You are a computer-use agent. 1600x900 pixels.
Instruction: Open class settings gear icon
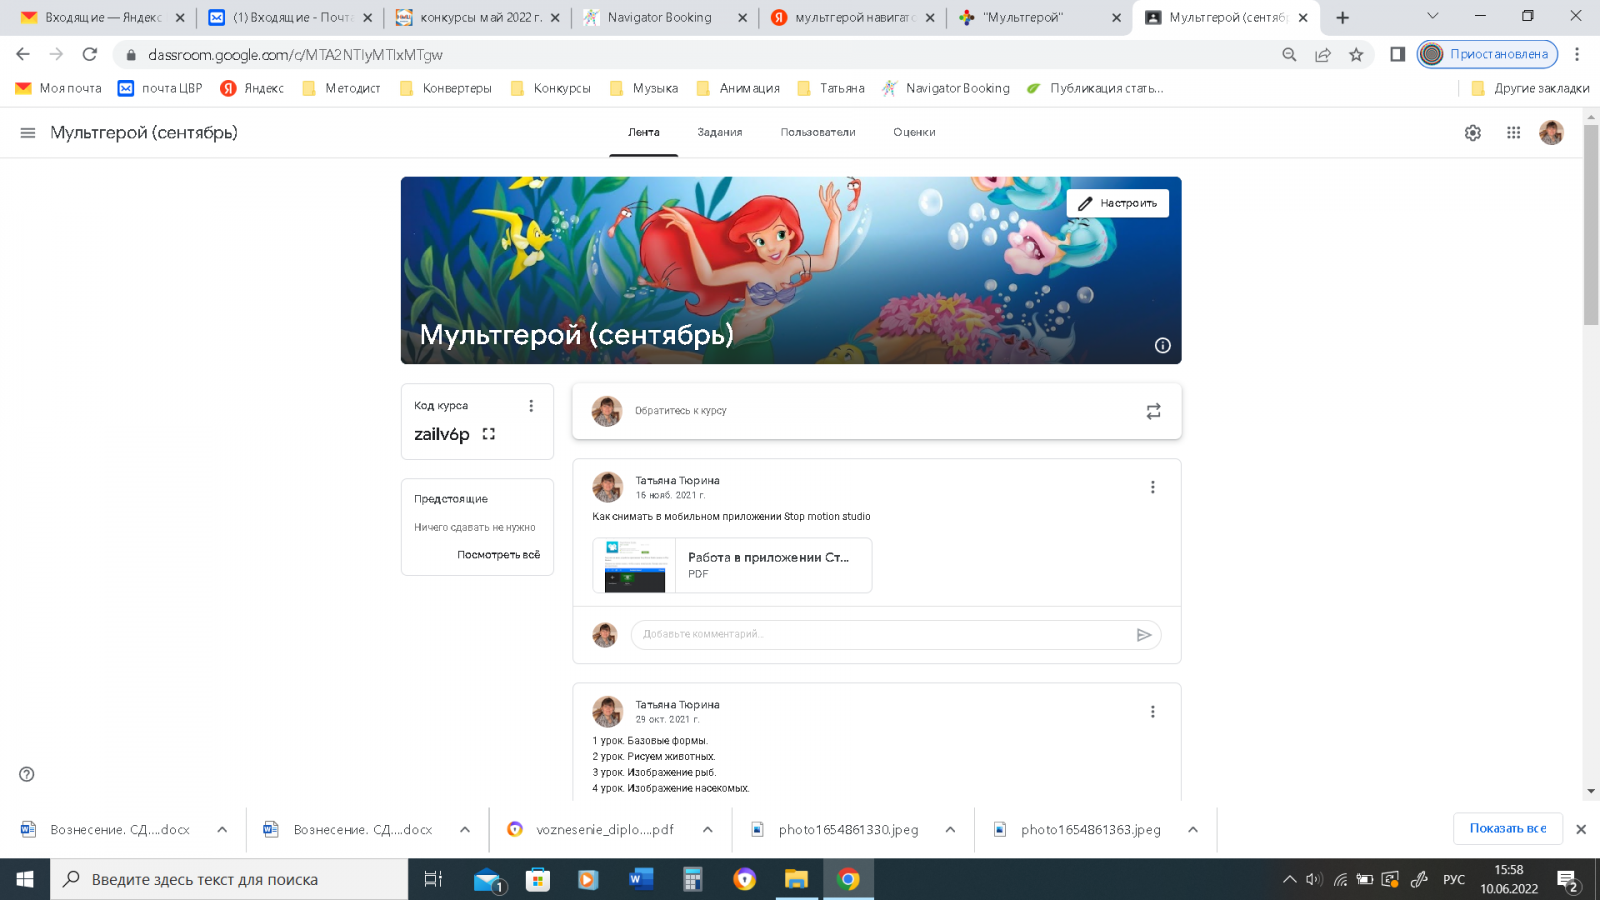point(1472,133)
